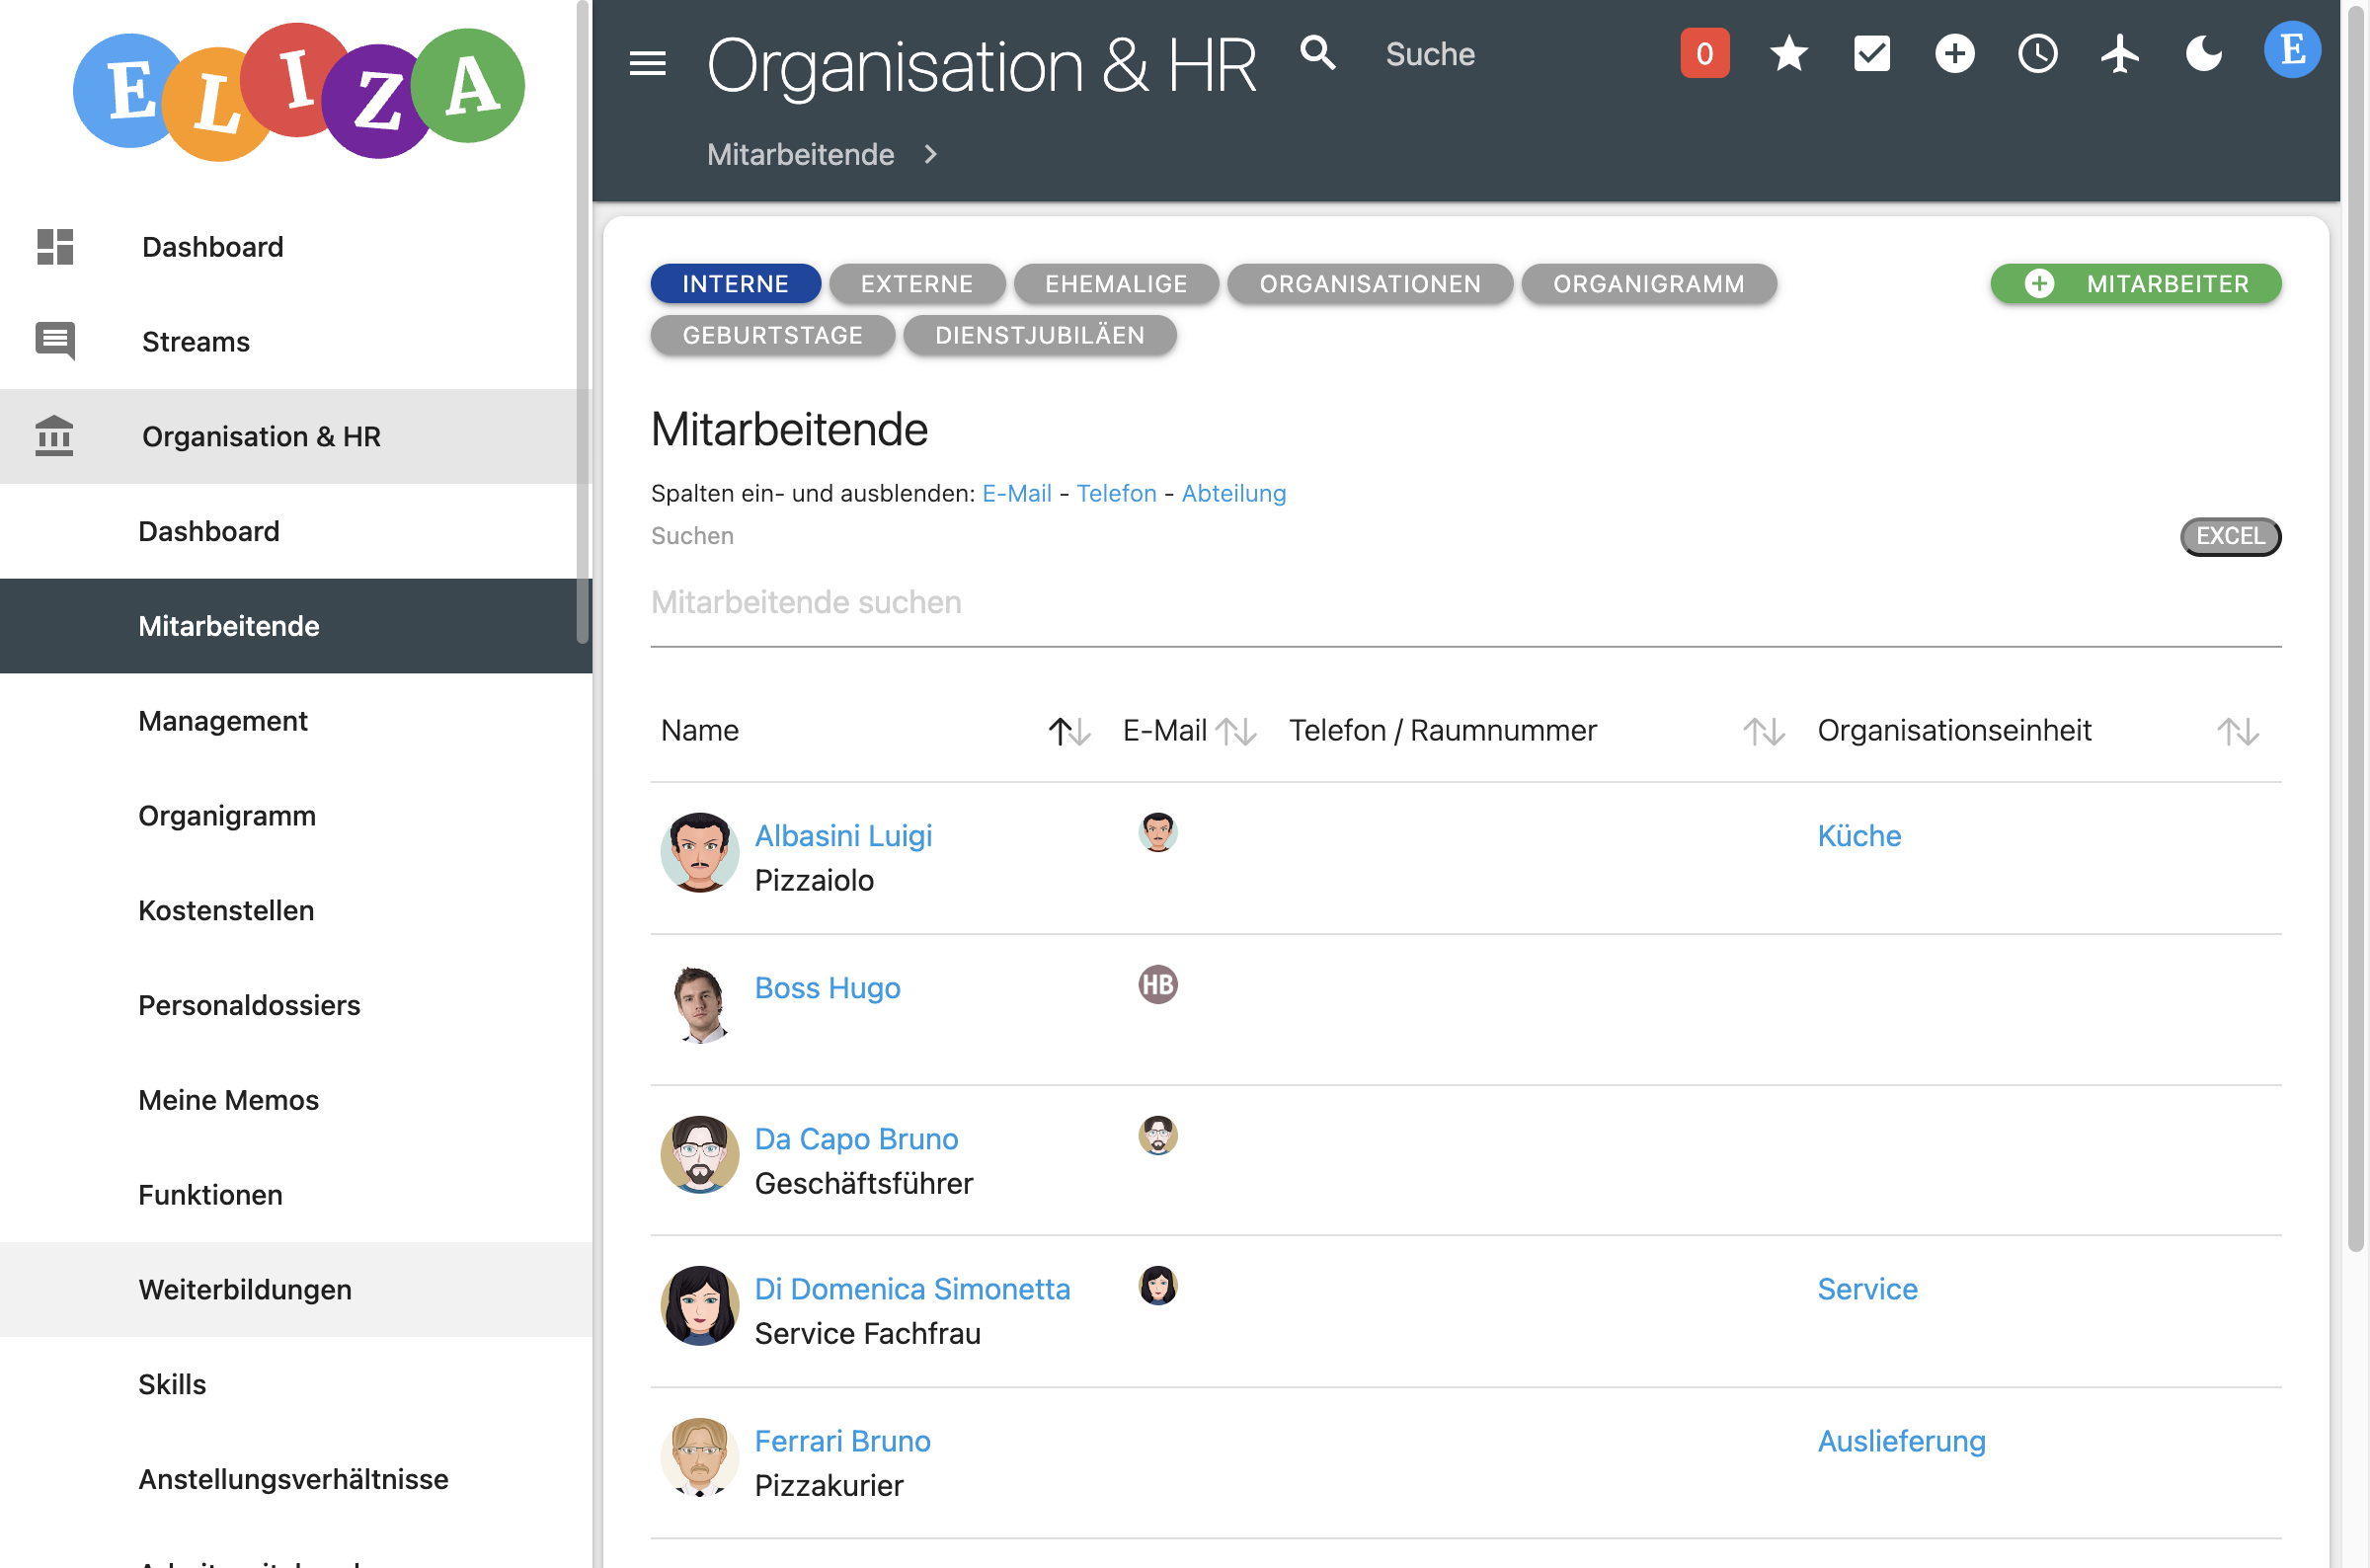The width and height of the screenshot is (2370, 1568).
Task: Open Boss Hugo profile photo
Action: pyautogui.click(x=699, y=1004)
